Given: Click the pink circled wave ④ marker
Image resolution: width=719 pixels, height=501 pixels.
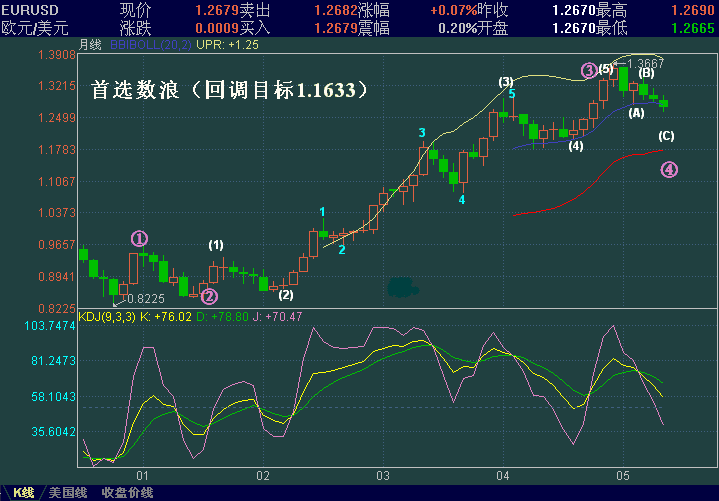Looking at the screenshot, I should (x=669, y=170).
